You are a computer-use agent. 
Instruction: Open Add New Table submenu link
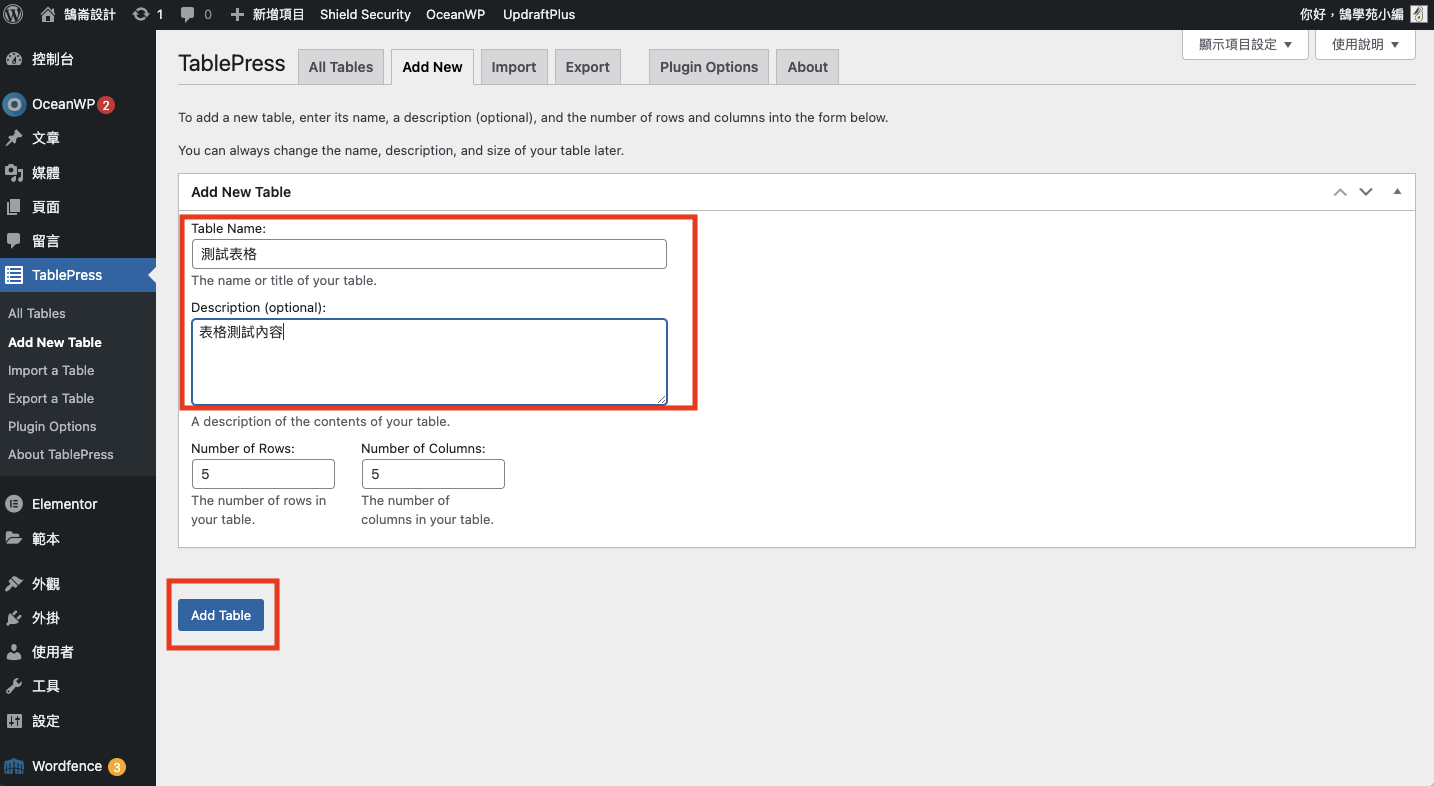tap(55, 342)
